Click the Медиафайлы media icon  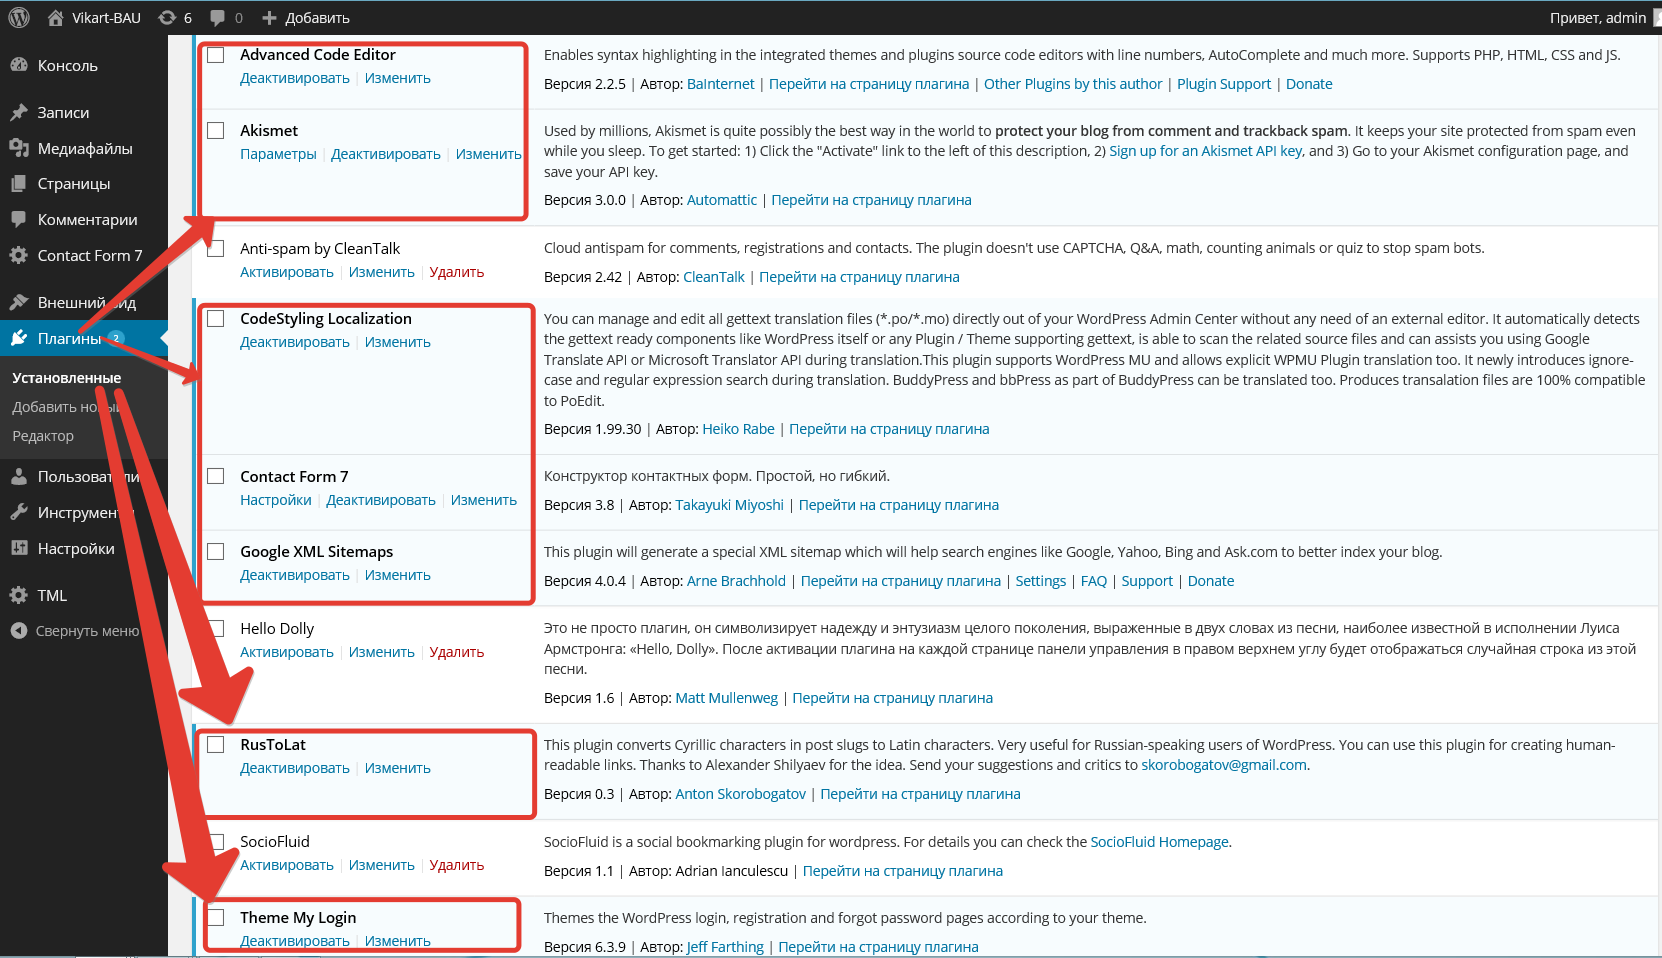[19, 148]
